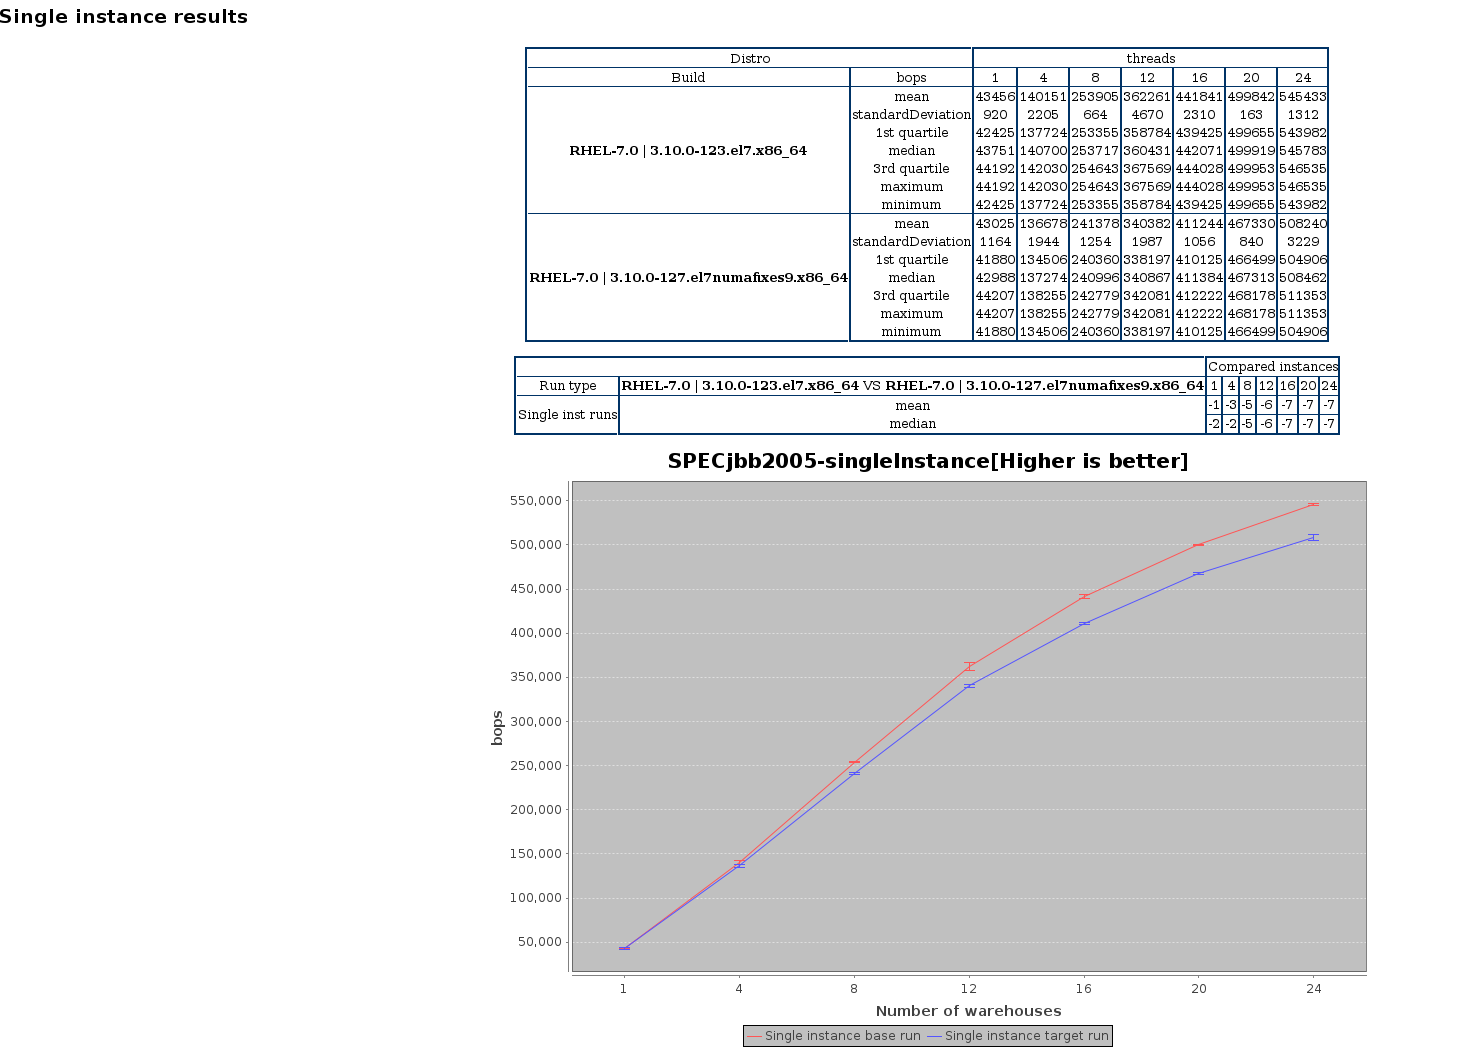Select the 'Single instance target run' legend entry
Screen dimensions: 1475x1055
1018,1036
